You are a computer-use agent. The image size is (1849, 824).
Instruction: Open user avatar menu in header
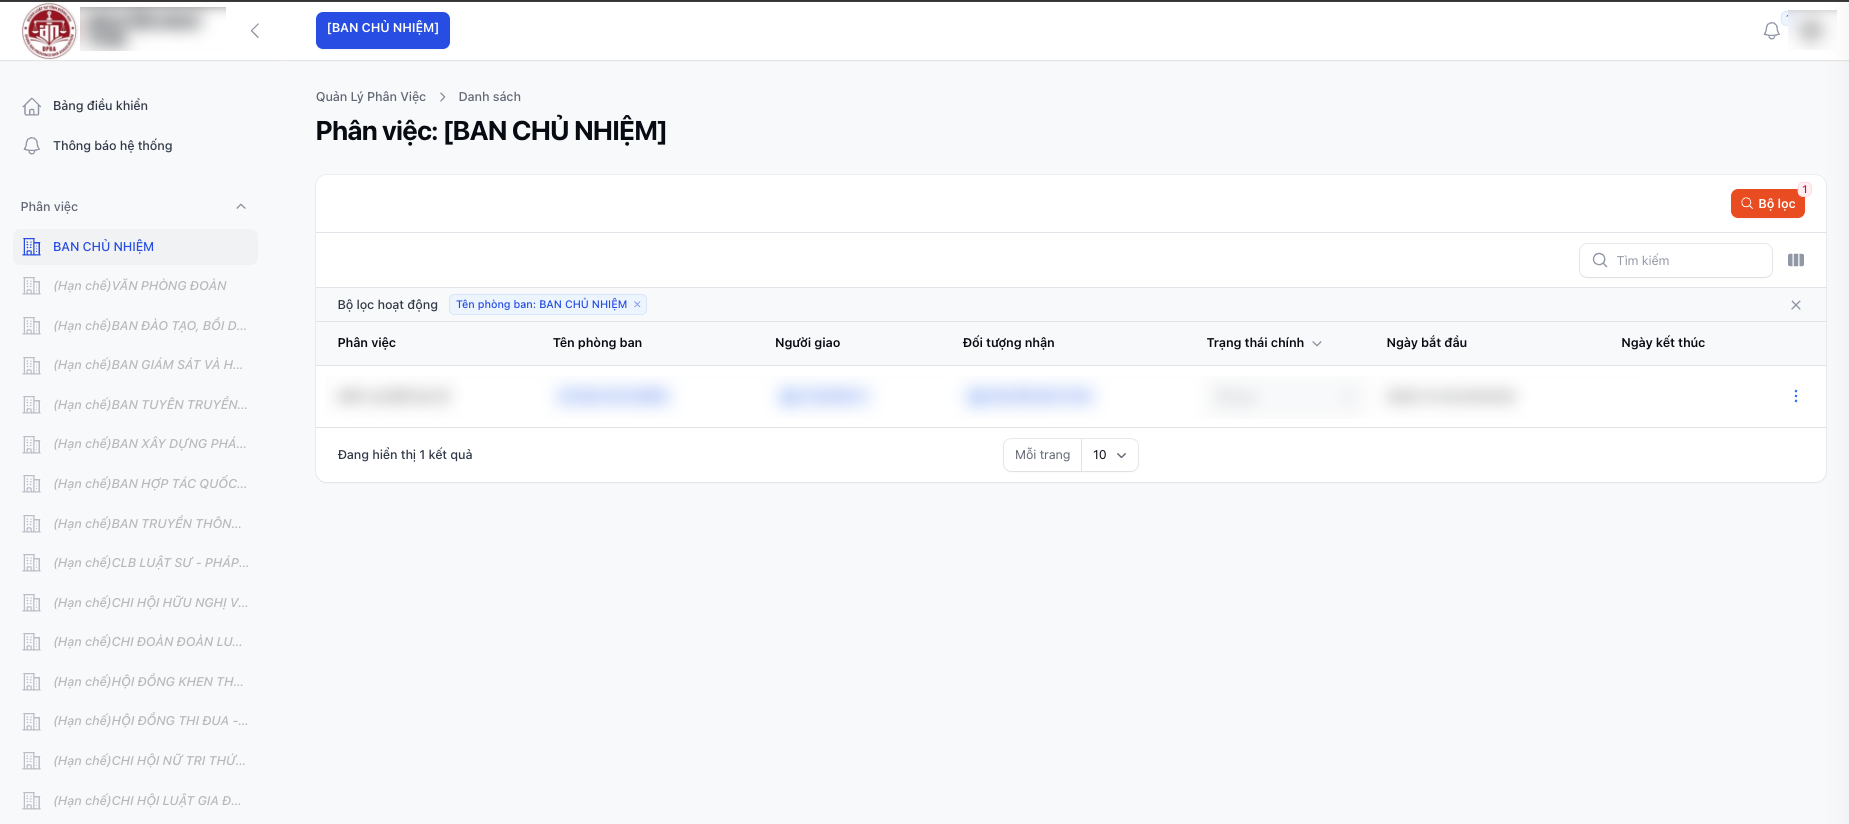click(x=1811, y=31)
